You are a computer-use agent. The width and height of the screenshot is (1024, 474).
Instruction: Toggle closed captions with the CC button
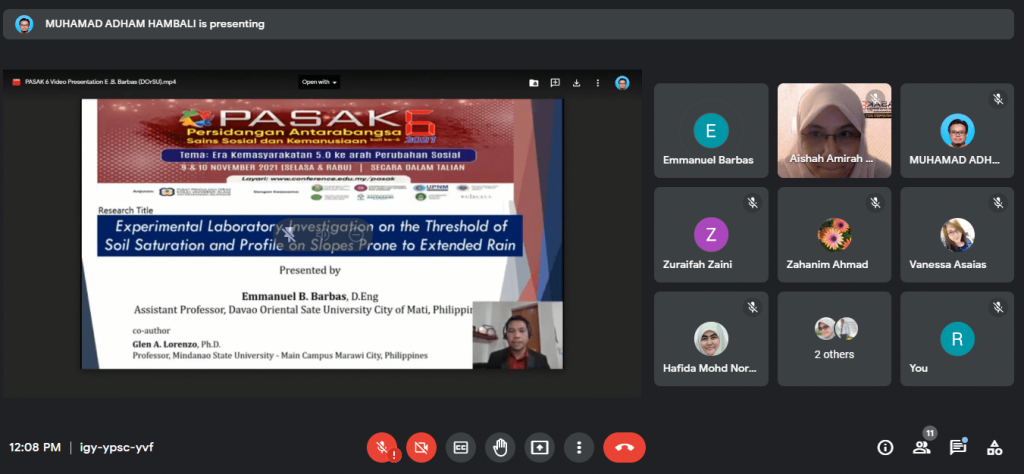tap(461, 447)
